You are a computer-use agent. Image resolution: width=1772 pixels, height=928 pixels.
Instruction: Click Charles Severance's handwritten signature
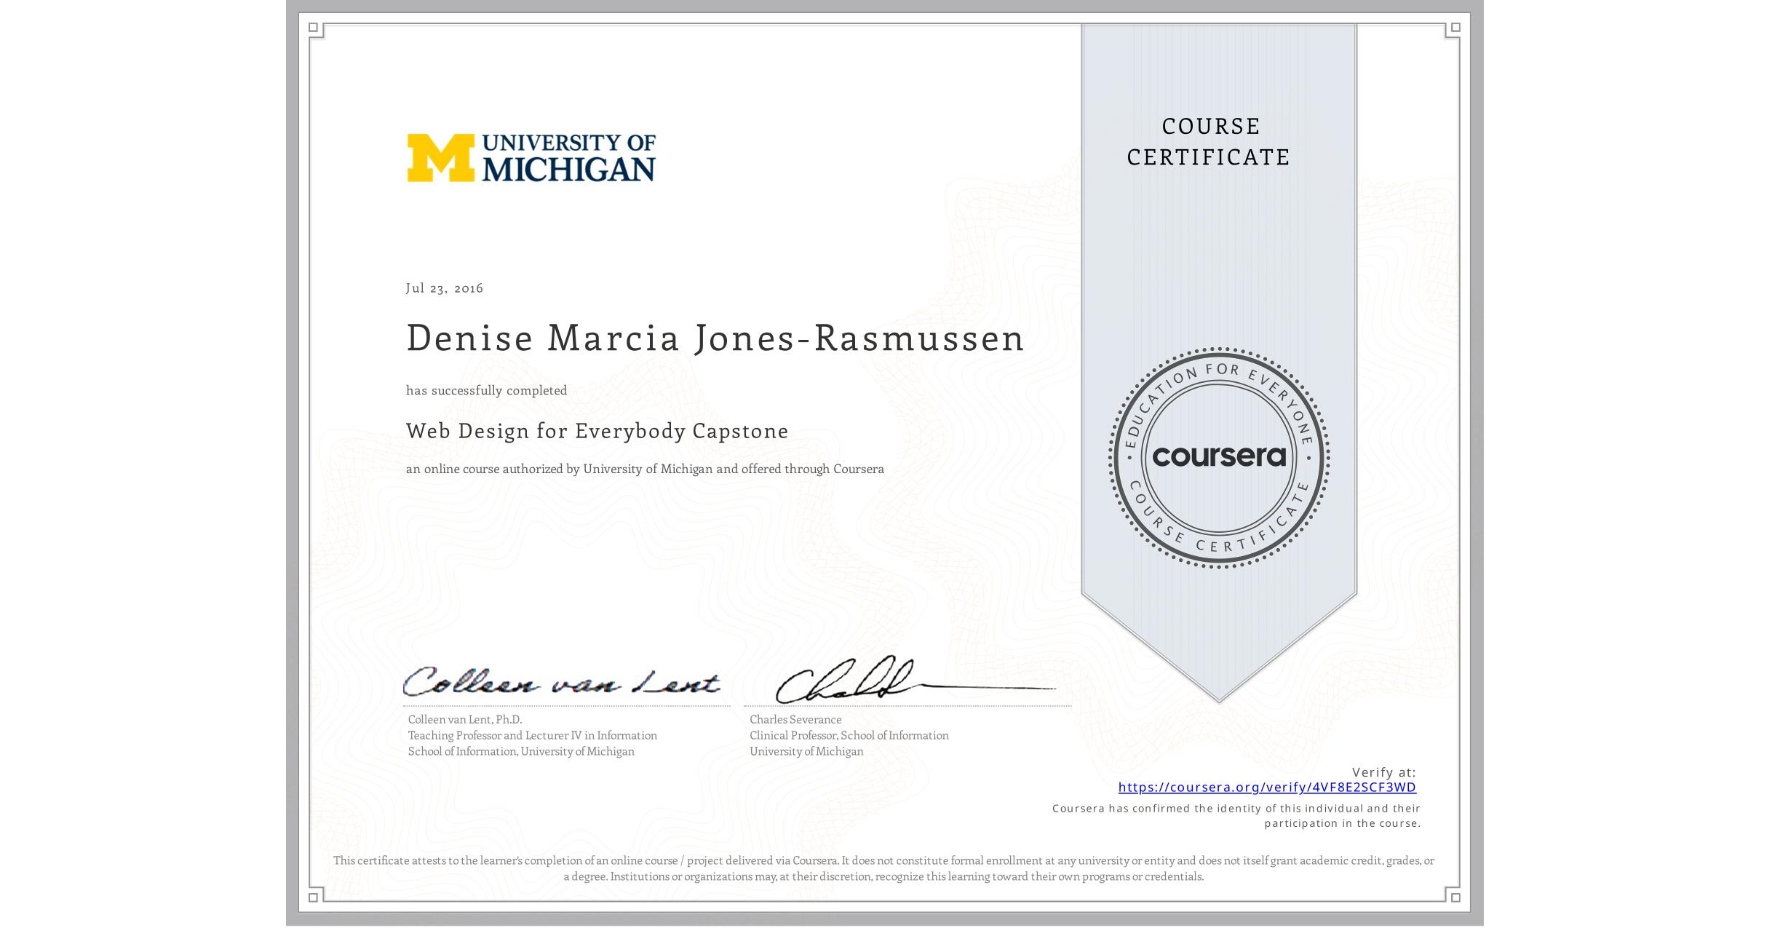[915, 681]
